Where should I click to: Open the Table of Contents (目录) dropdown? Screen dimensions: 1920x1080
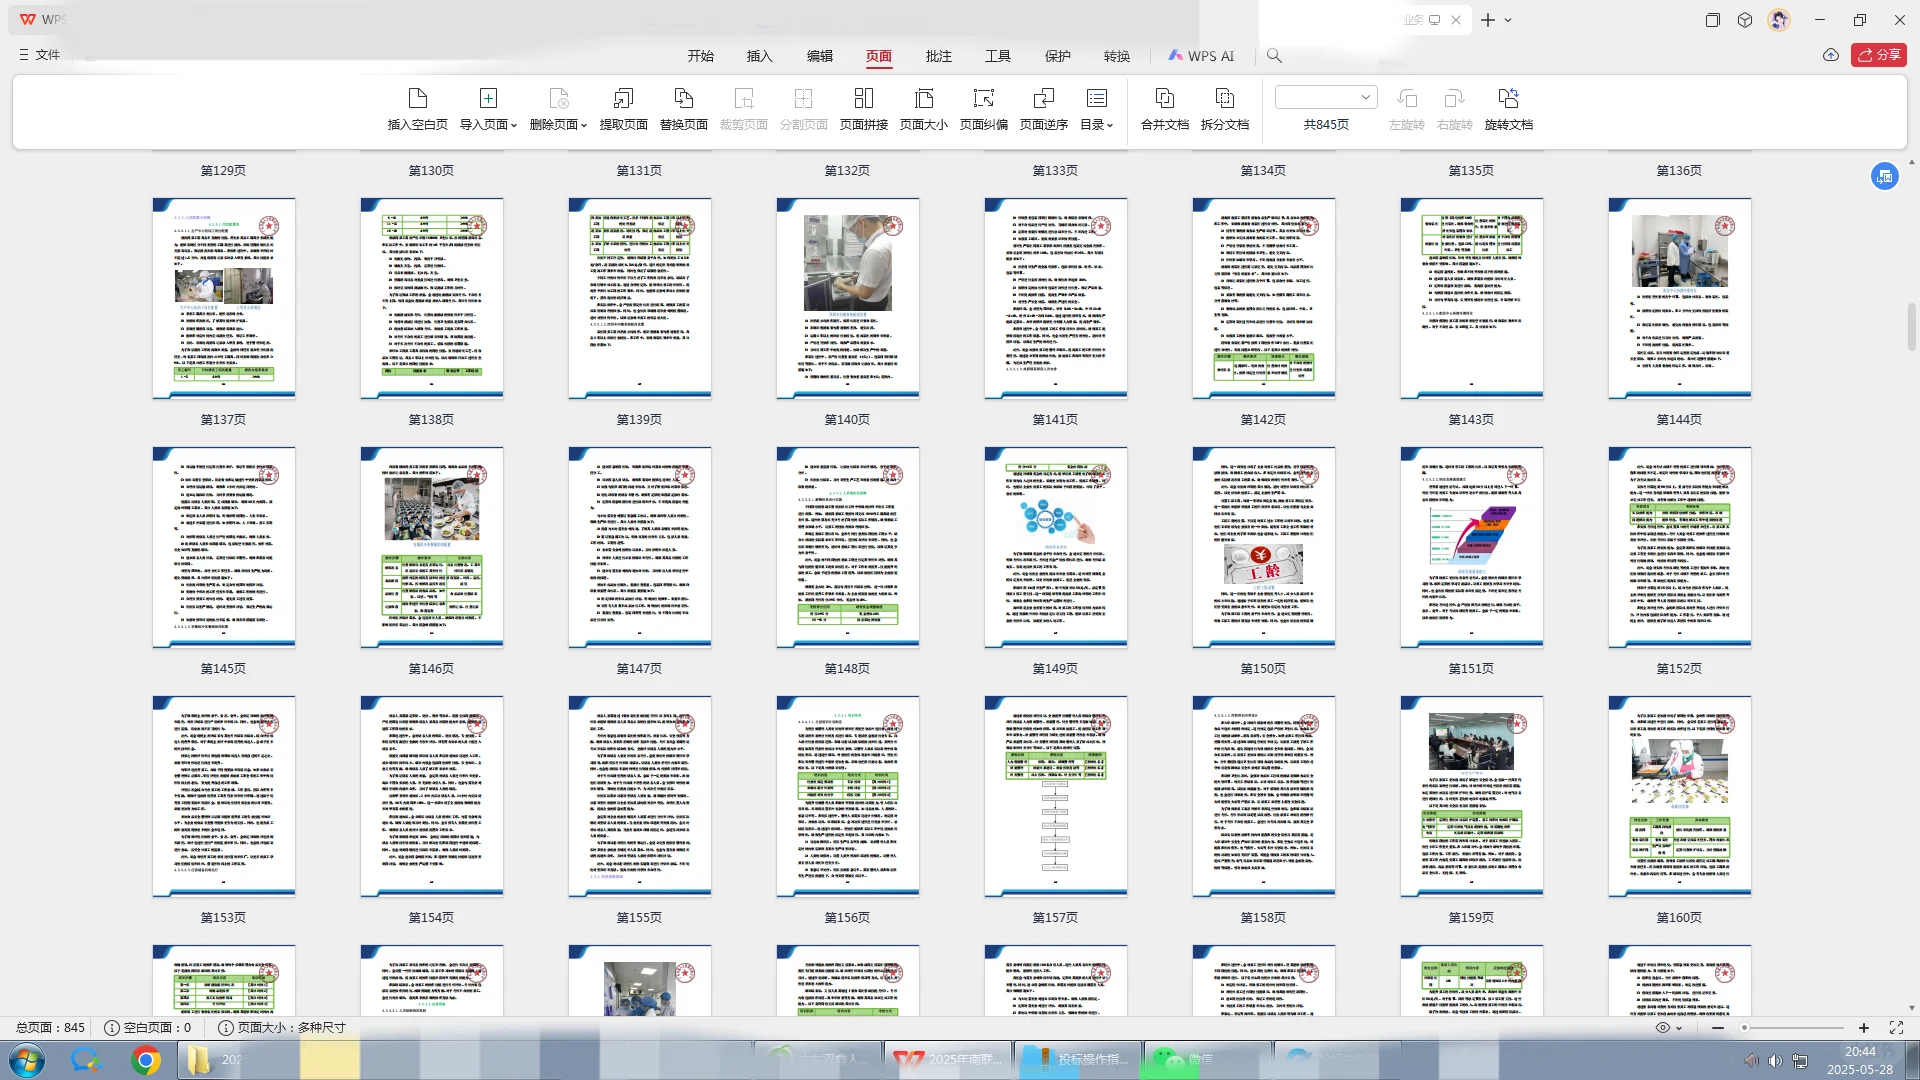1109,125
